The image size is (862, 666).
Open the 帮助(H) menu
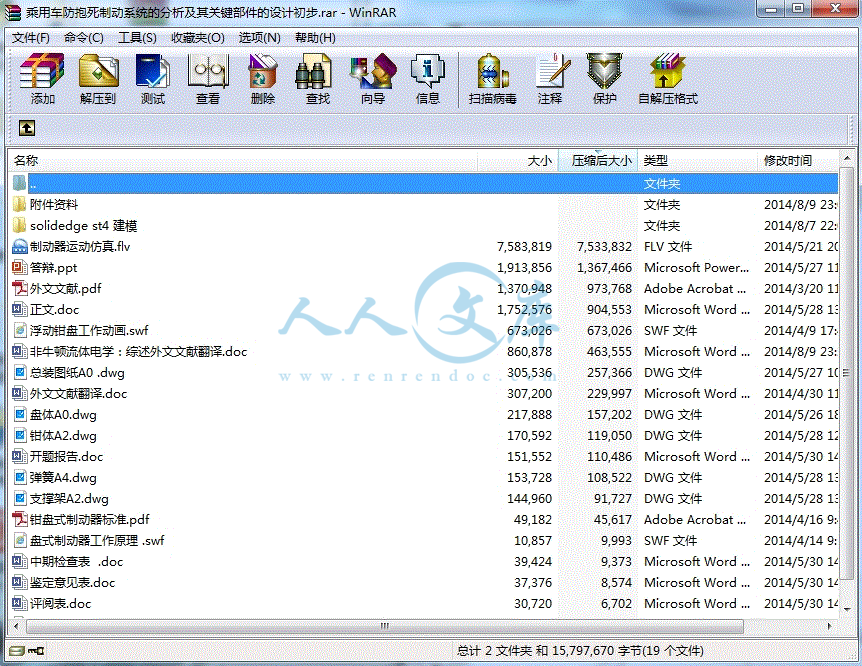click(x=315, y=37)
